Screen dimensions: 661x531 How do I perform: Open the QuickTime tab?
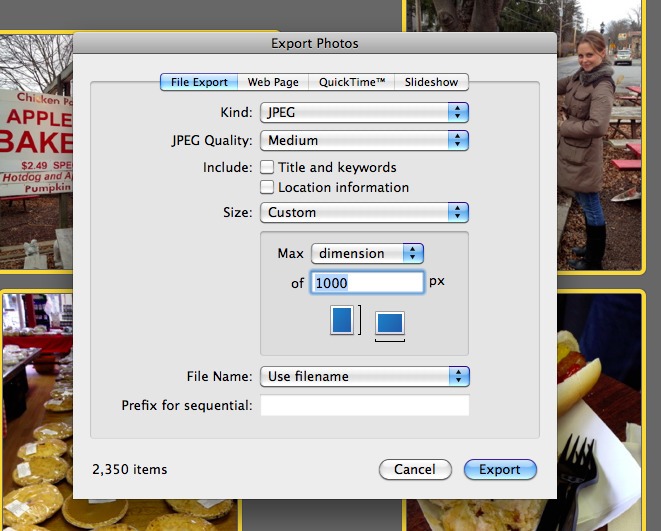point(351,82)
